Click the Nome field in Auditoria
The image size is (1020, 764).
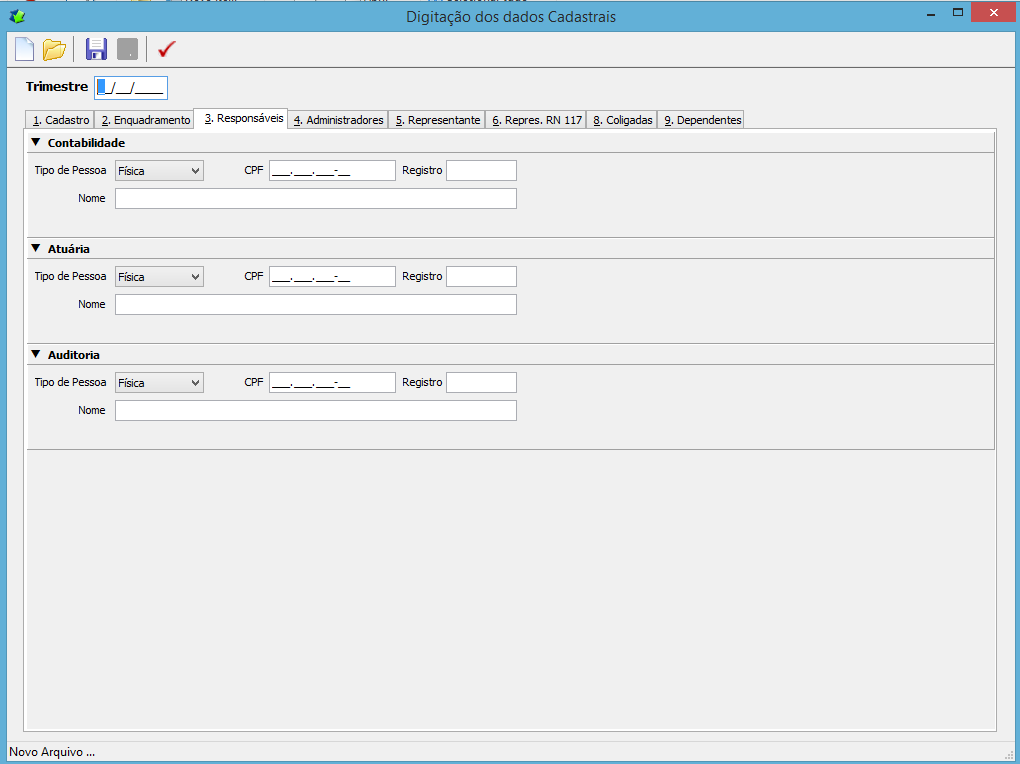(316, 411)
